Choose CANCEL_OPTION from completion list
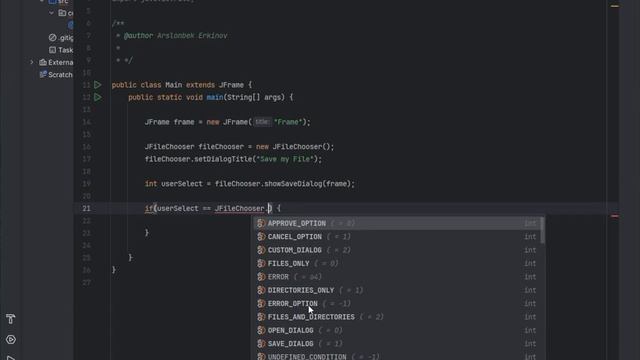 coord(398,237)
